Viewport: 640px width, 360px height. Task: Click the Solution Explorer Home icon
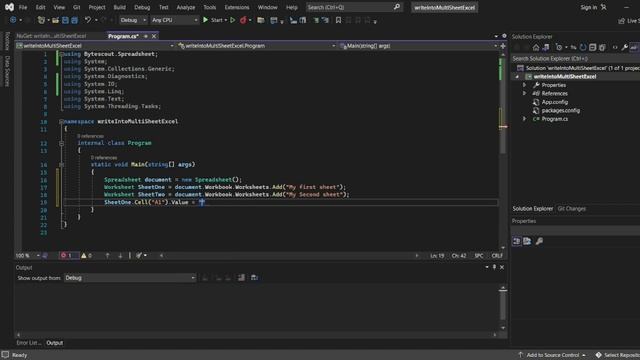coord(536,47)
